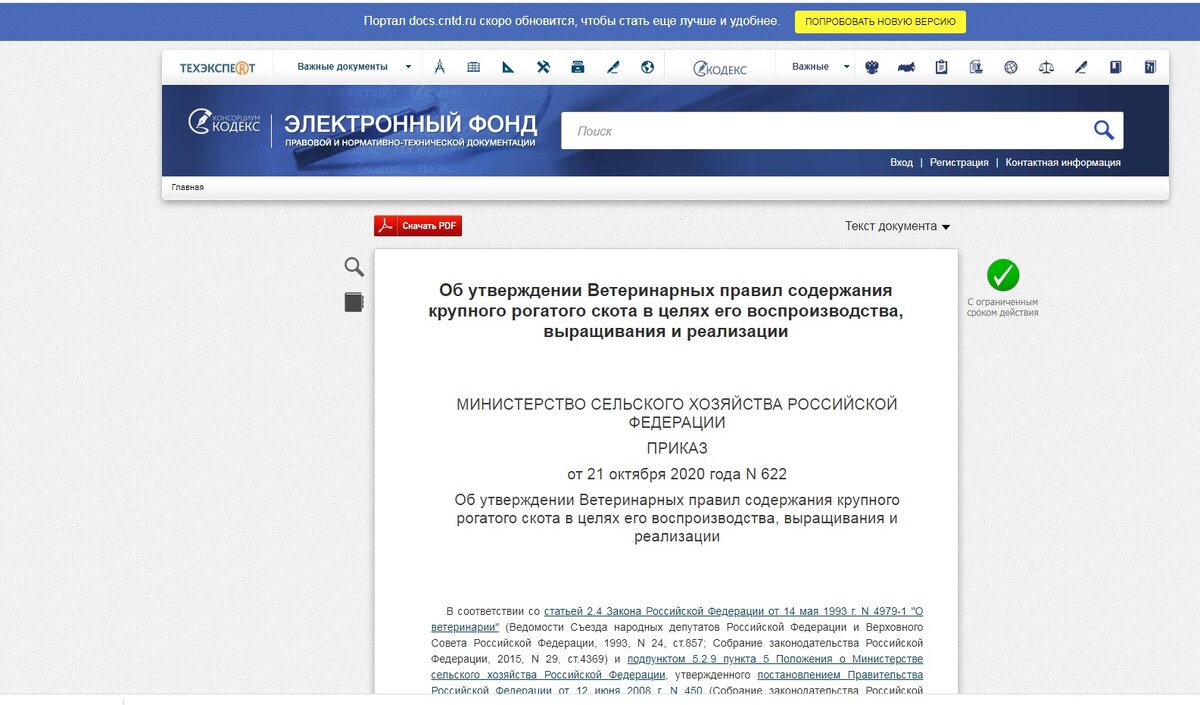Image resolution: width=1200 pixels, height=705 pixels.
Task: Click the Регистрация link
Action: click(959, 162)
